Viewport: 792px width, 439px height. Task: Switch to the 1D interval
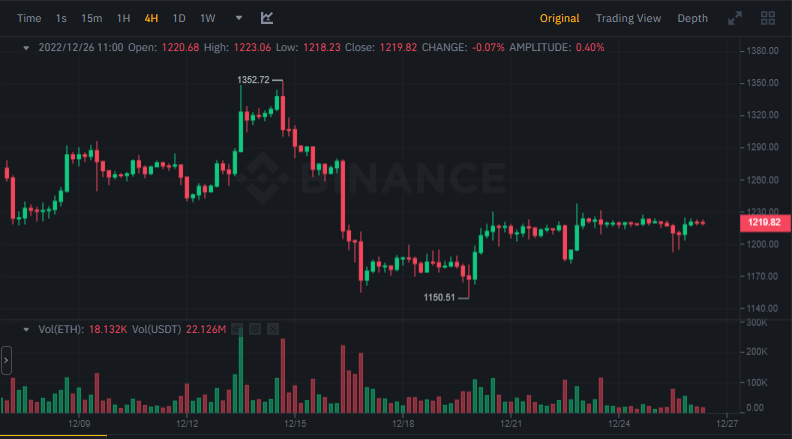(x=179, y=18)
